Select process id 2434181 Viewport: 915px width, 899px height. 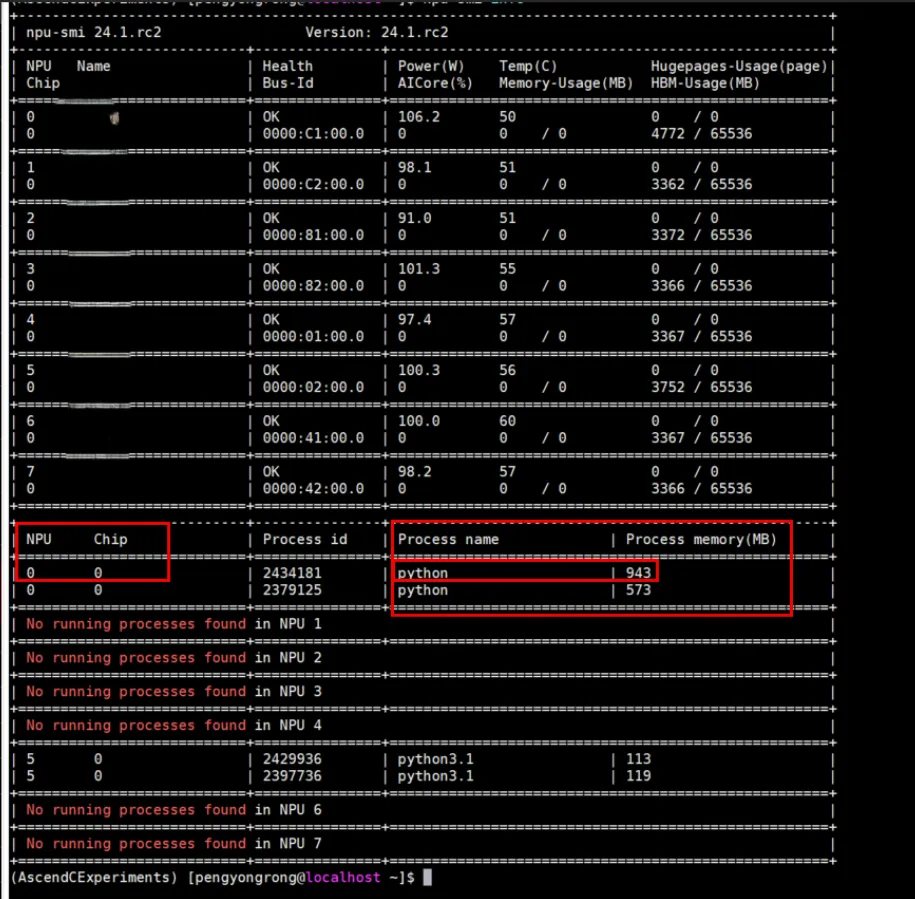292,573
